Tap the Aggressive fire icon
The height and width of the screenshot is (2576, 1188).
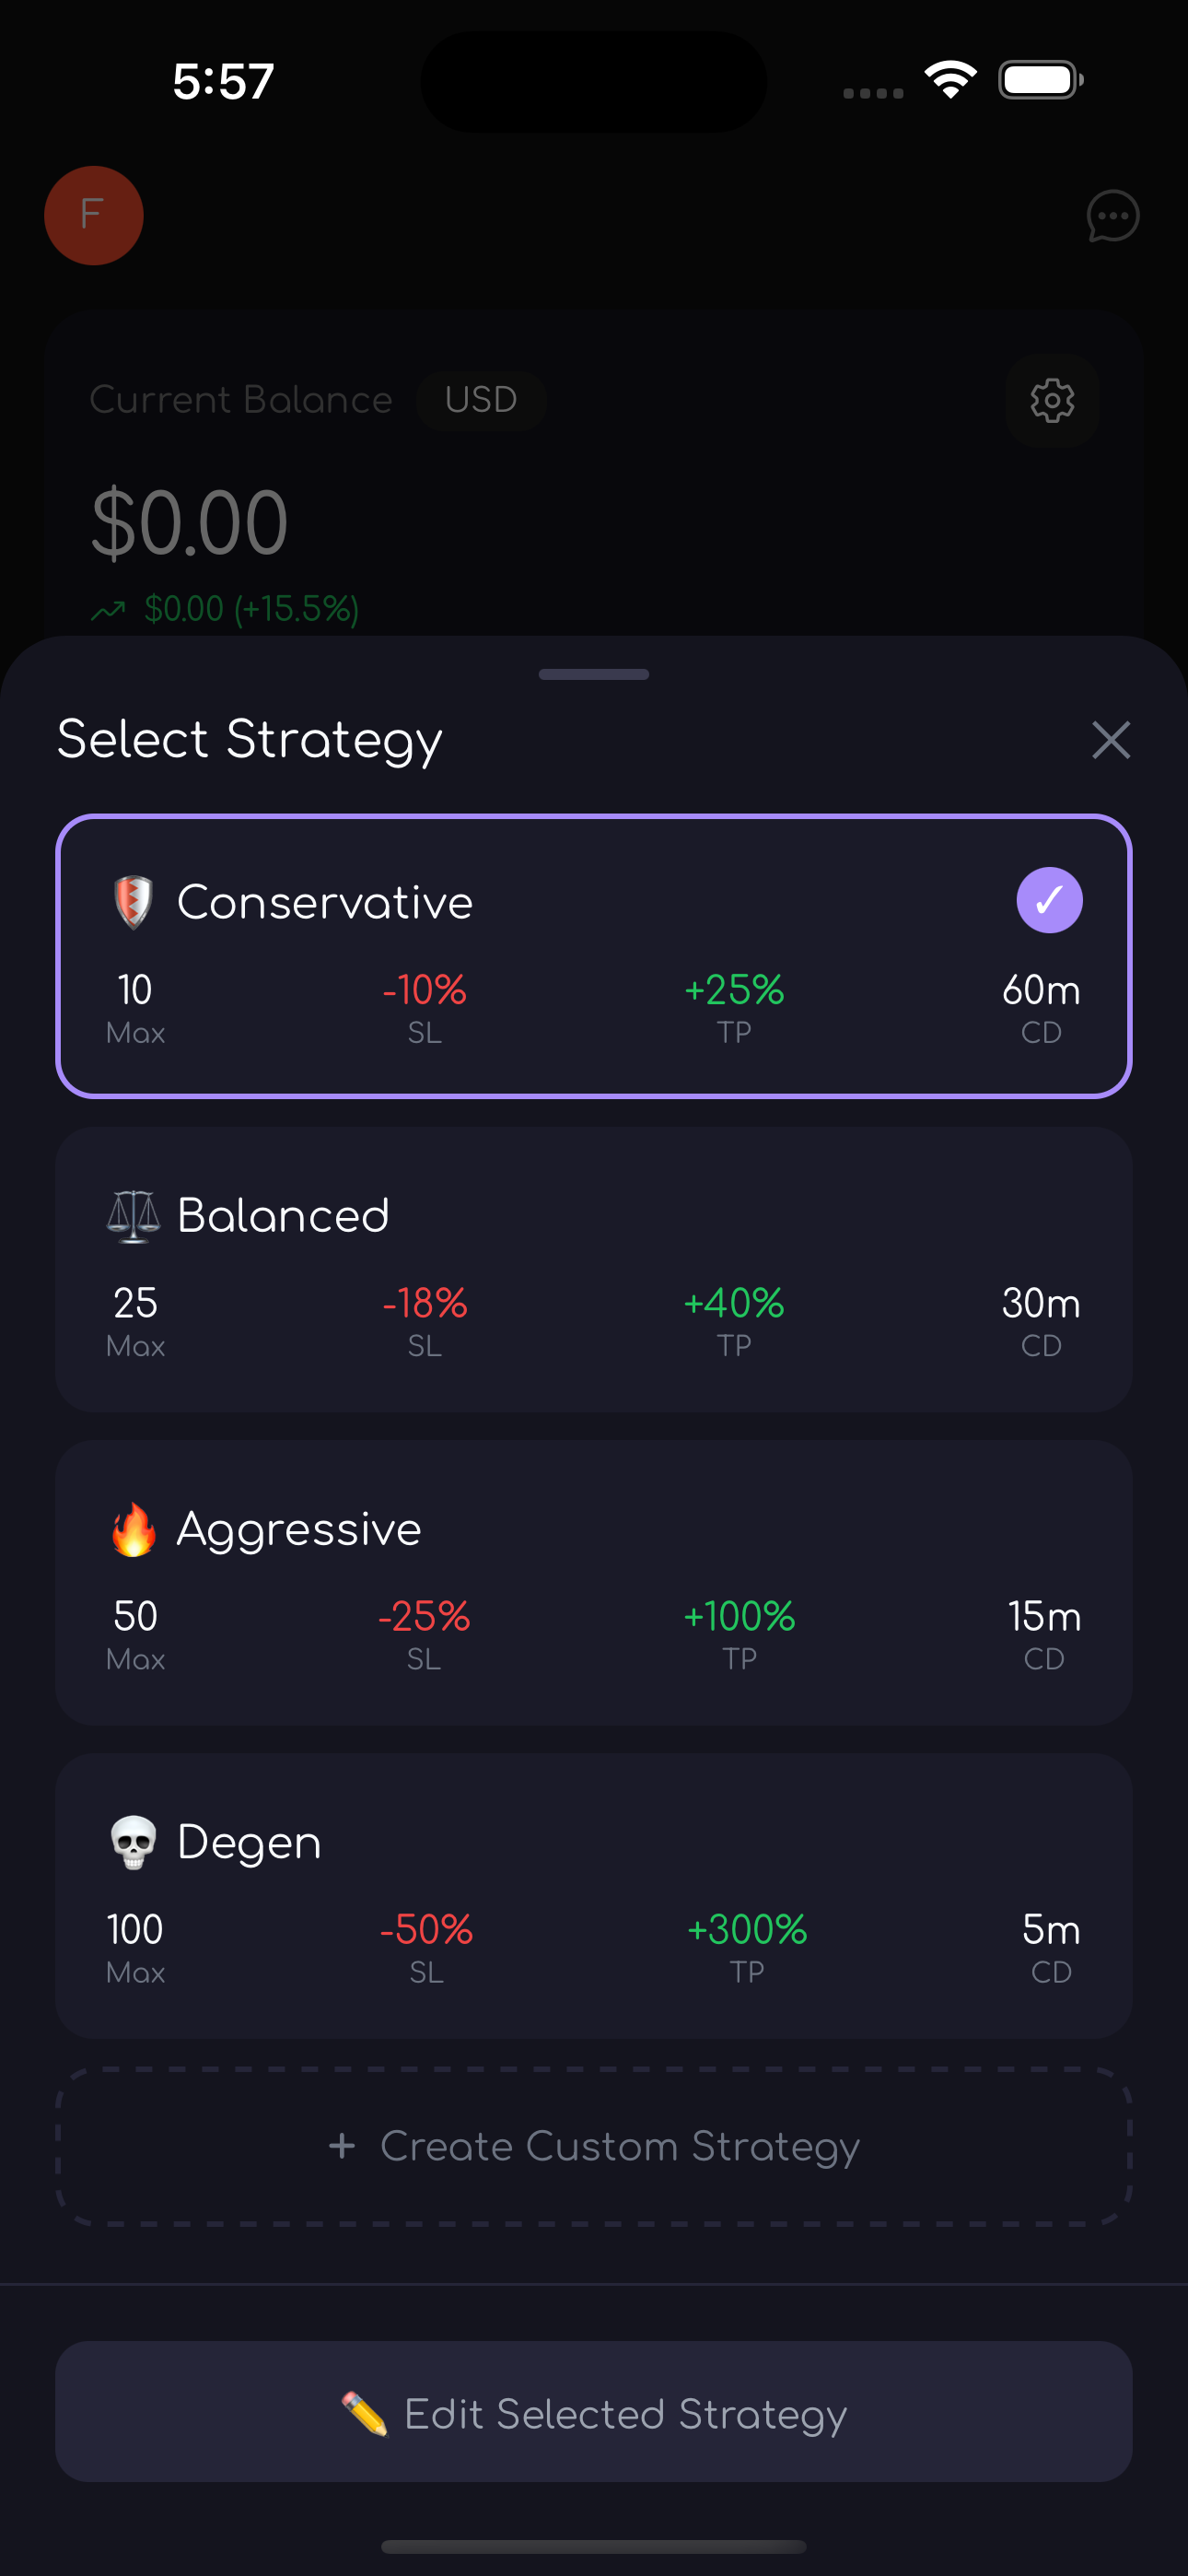(133, 1529)
